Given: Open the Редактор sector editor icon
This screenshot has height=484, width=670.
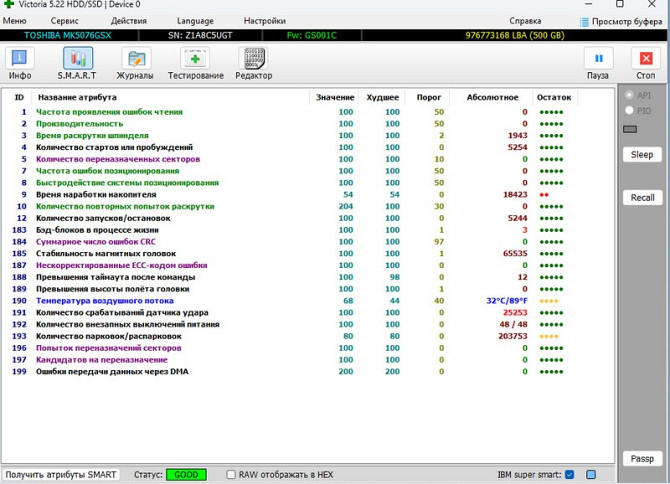Looking at the screenshot, I should [x=254, y=59].
